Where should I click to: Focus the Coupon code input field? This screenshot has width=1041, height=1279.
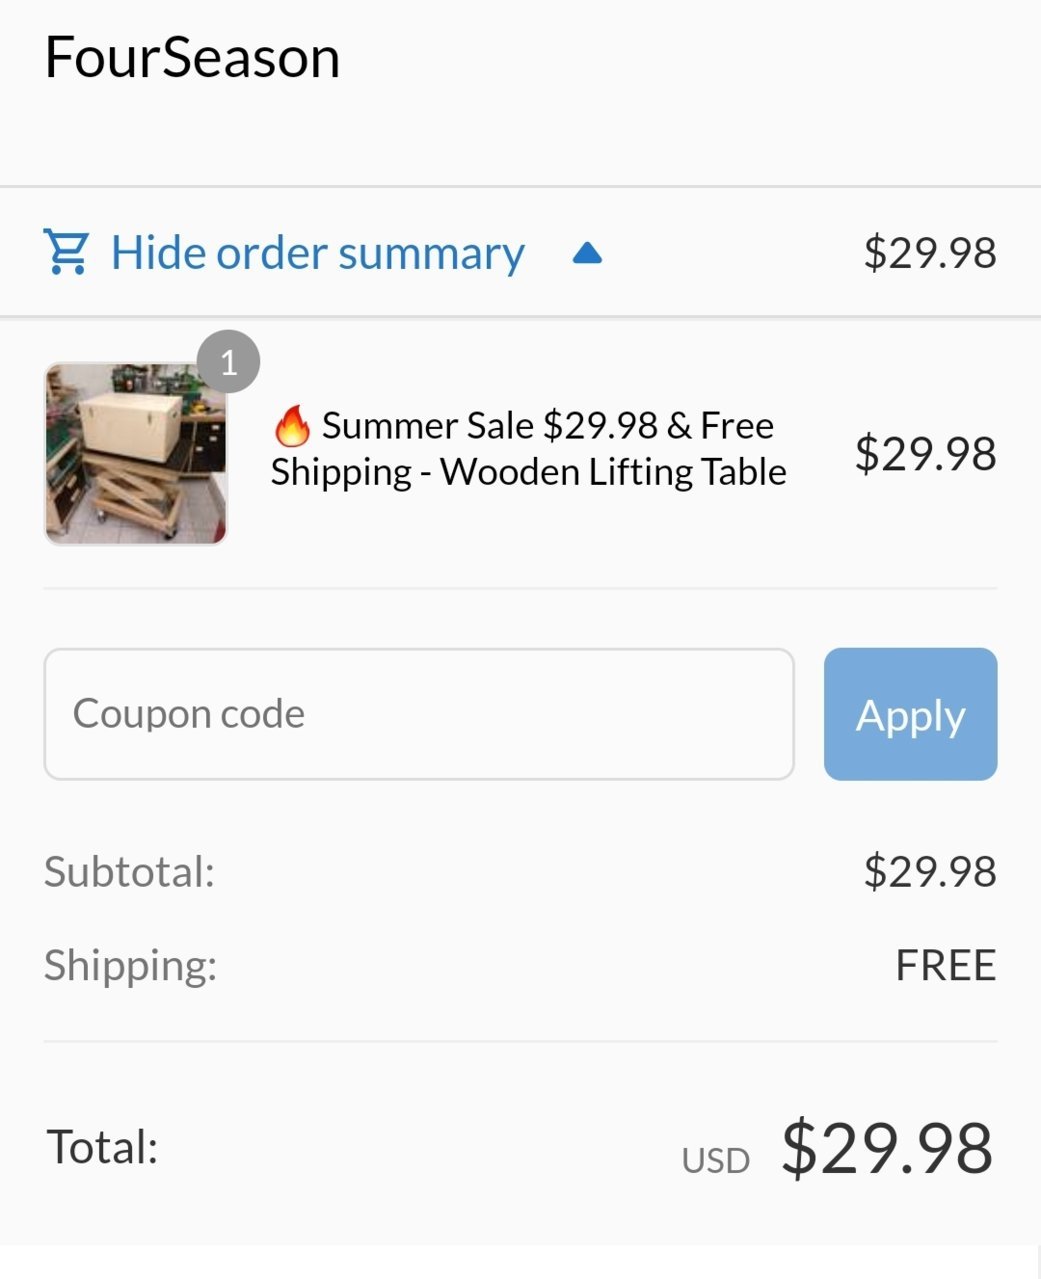tap(419, 714)
